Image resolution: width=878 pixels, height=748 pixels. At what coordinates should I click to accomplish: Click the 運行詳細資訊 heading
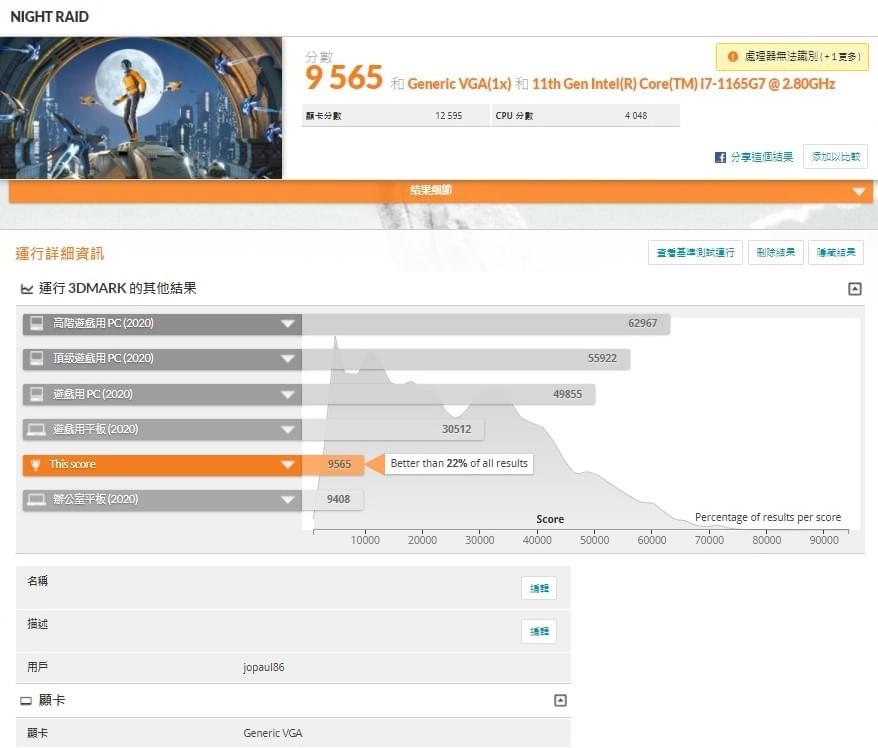pos(60,254)
